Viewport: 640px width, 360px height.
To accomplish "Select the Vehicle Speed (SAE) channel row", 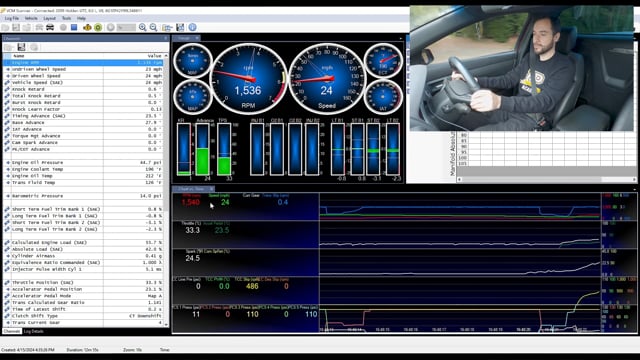I will click(83, 82).
